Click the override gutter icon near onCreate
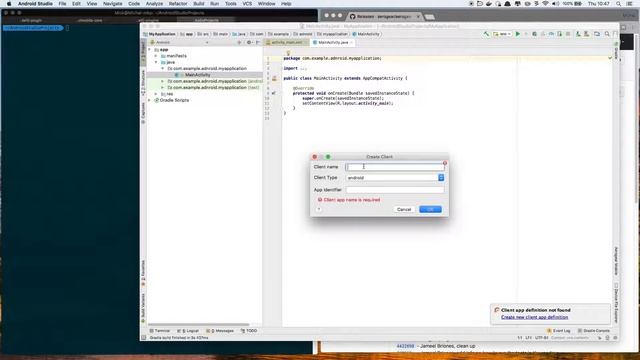The image size is (640, 360). [274, 93]
